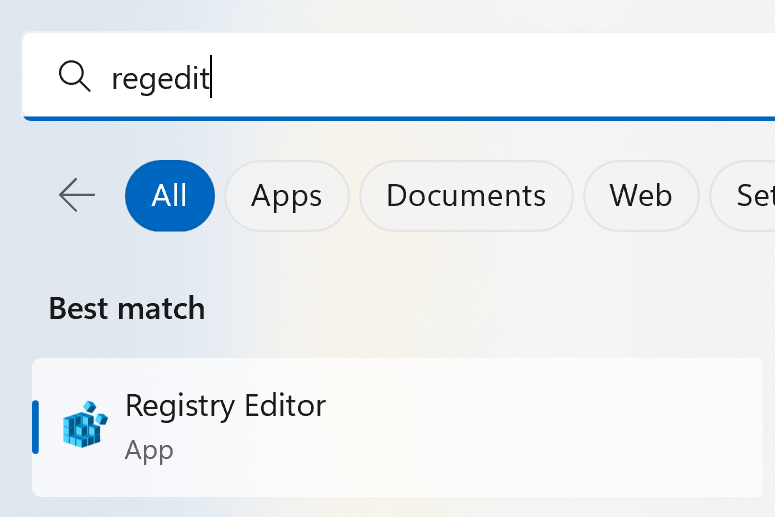Switch to the Apps filter tab
775x517 pixels.
coord(287,195)
